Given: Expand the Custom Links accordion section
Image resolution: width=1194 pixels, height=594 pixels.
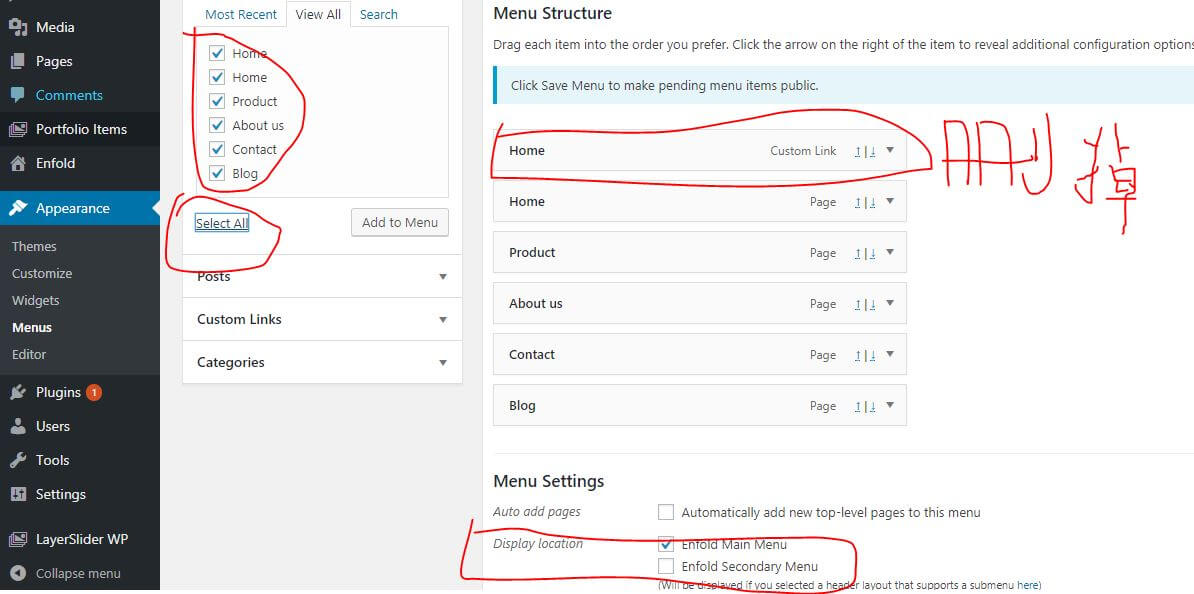Looking at the screenshot, I should tap(443, 320).
